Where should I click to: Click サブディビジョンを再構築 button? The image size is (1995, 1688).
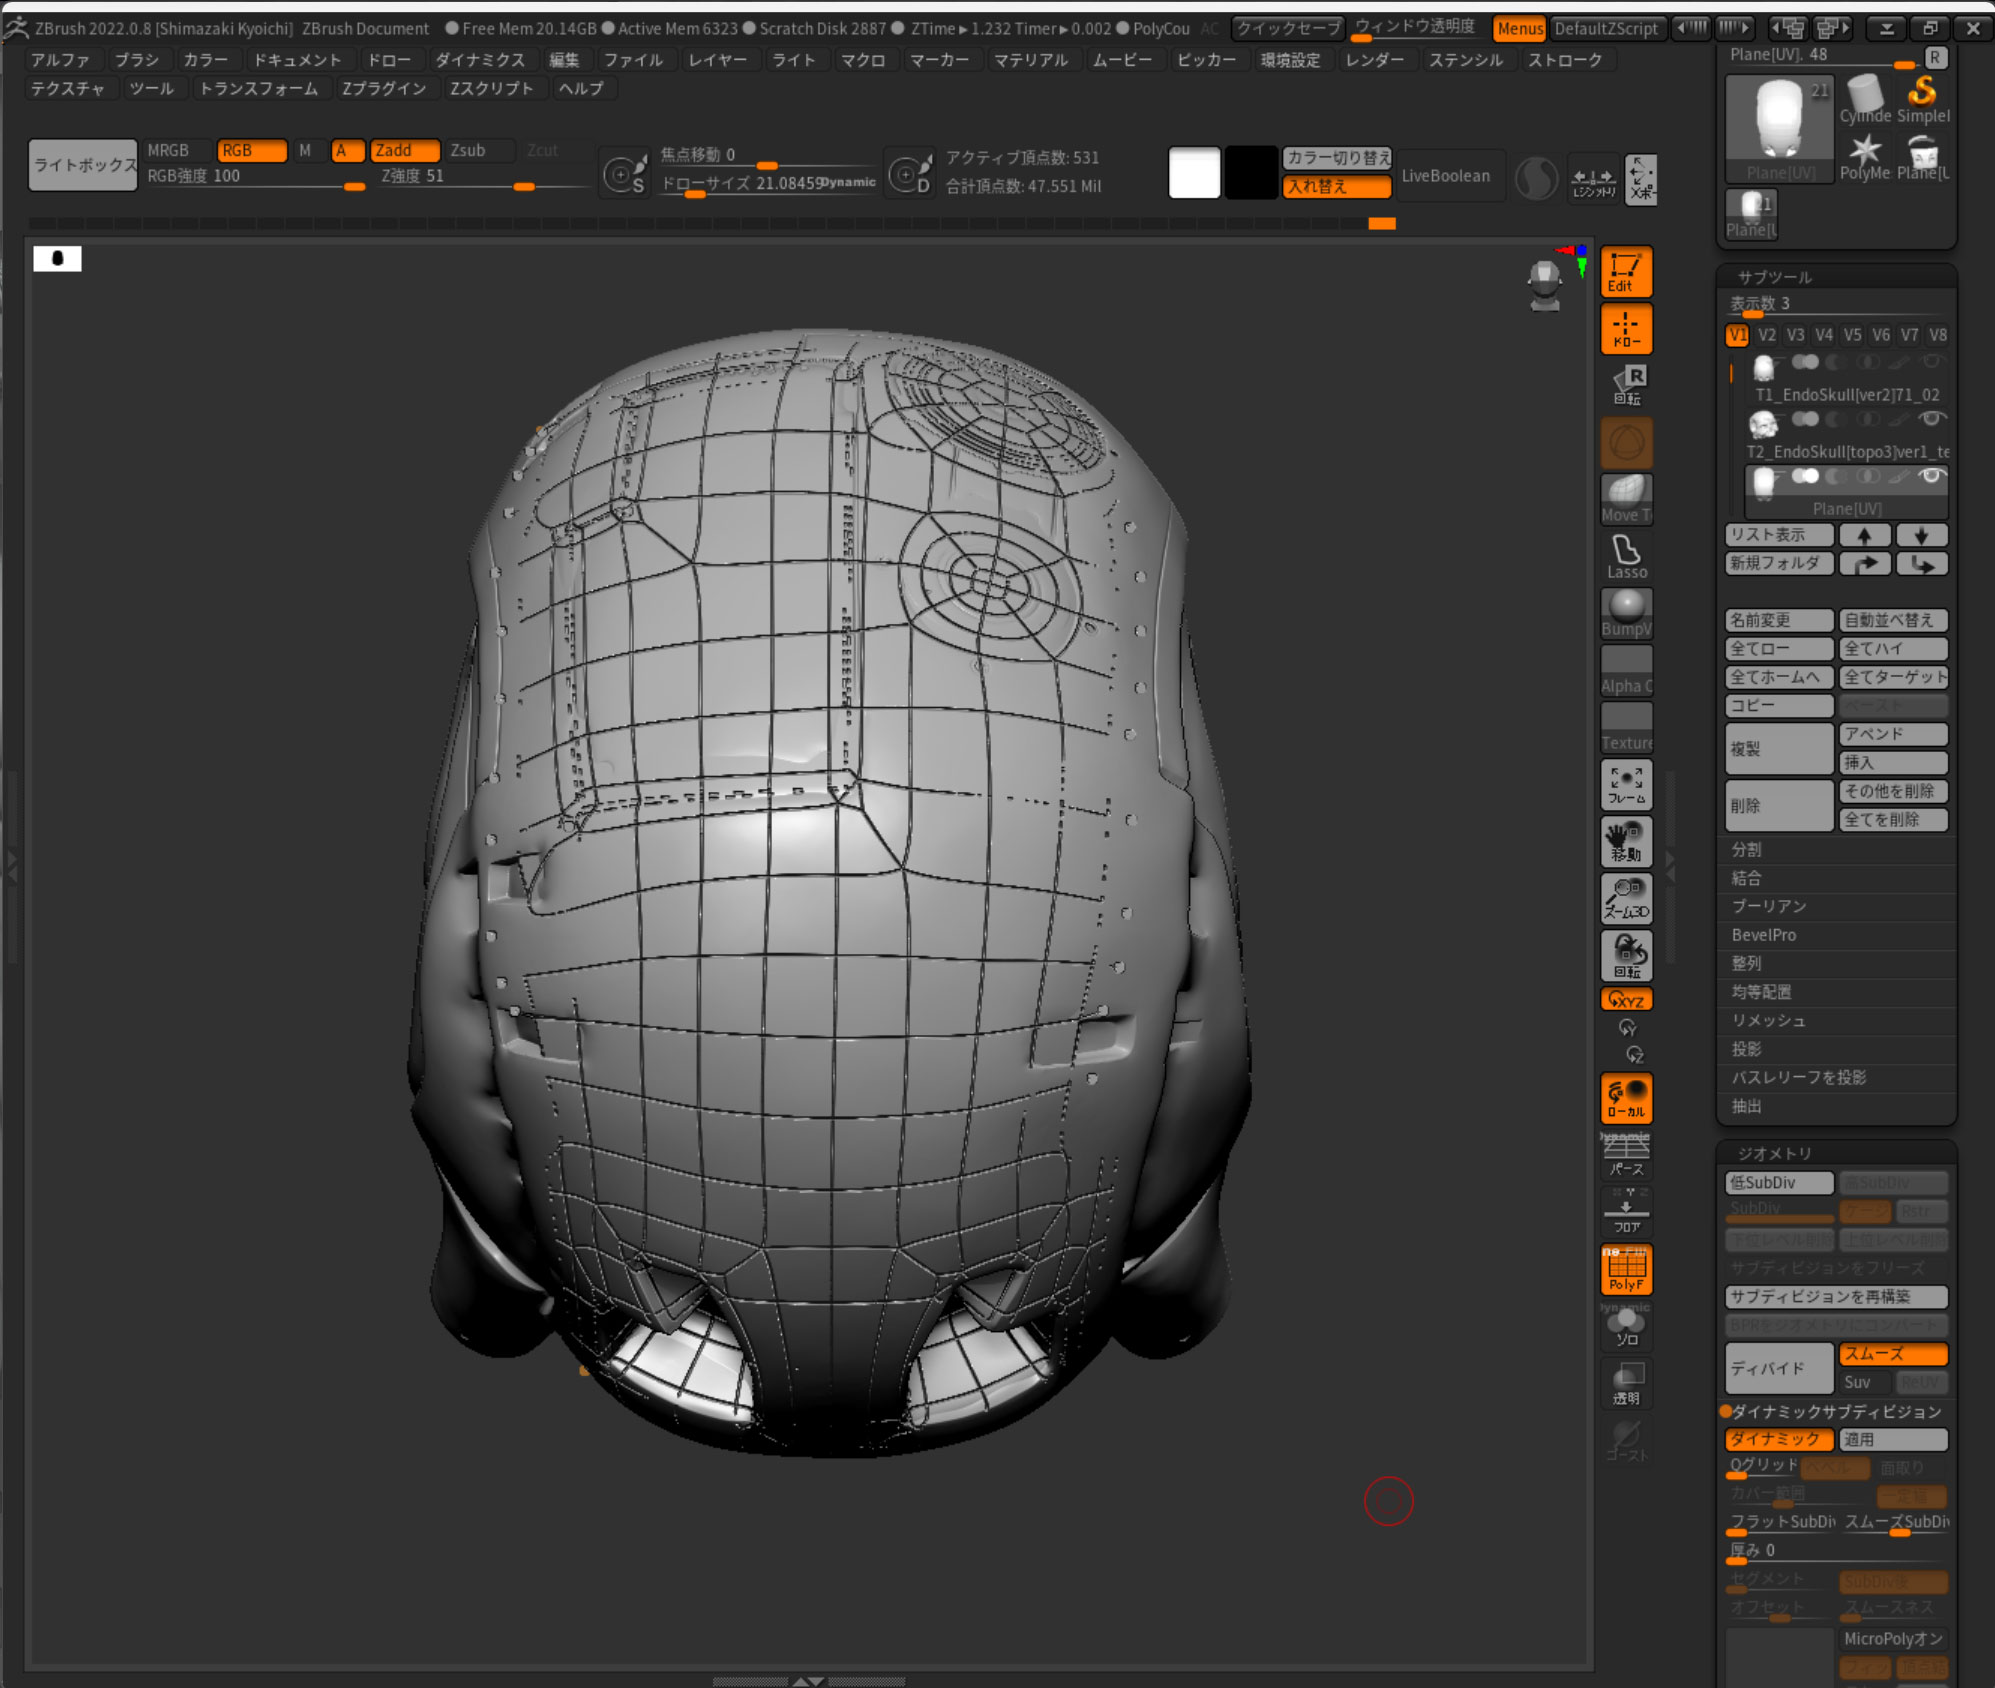1836,1297
